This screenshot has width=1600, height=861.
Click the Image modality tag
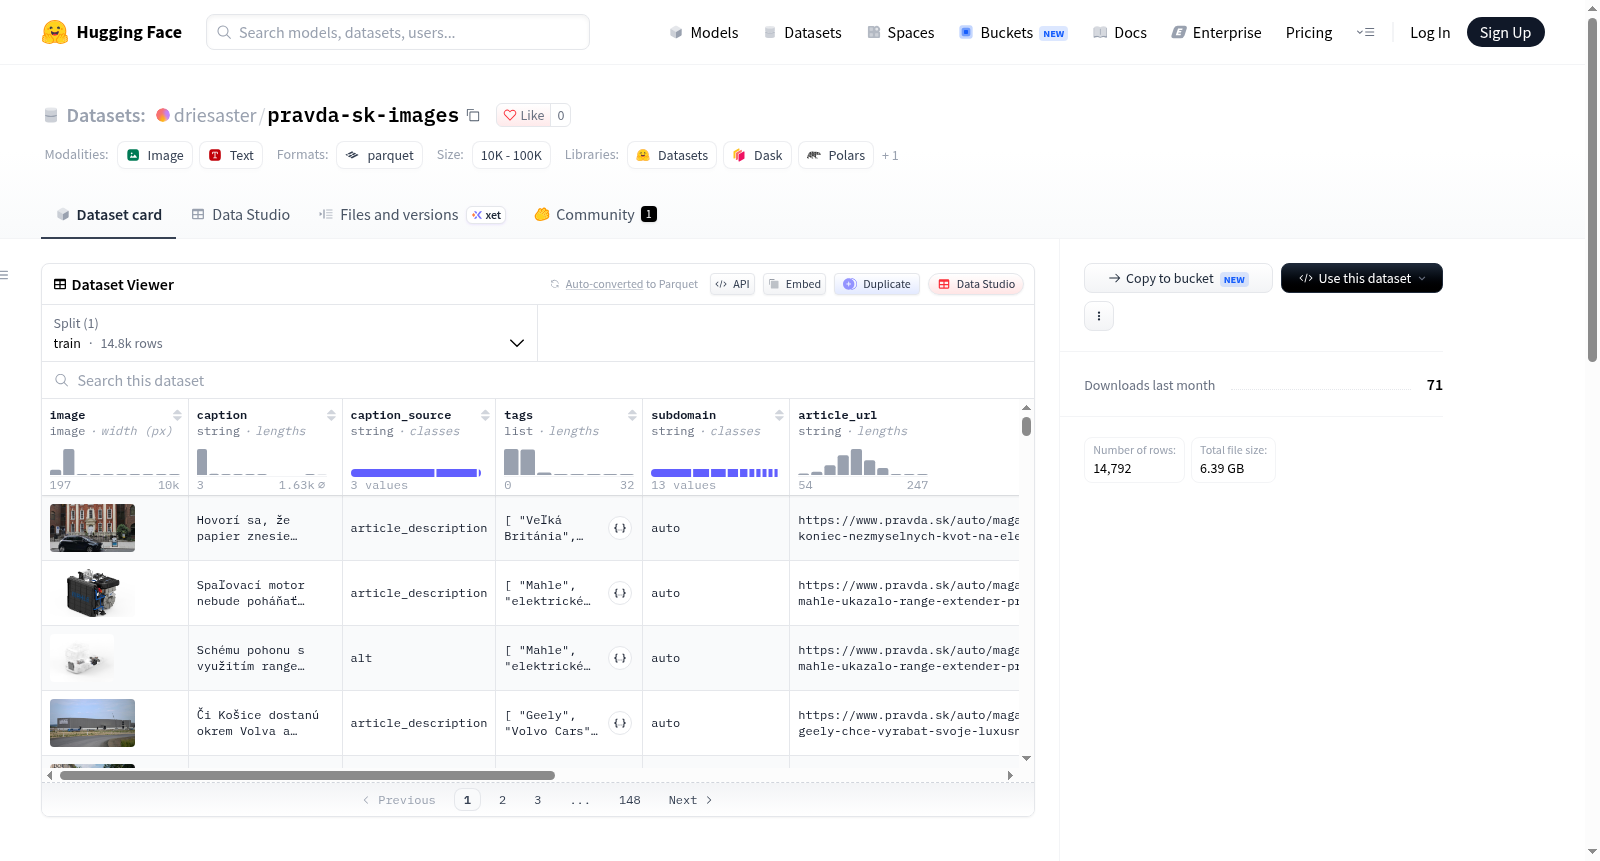pos(155,155)
